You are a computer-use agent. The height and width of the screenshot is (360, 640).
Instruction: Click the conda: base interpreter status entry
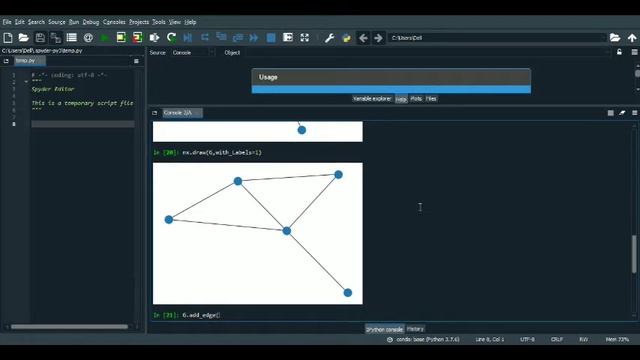[x=423, y=340]
